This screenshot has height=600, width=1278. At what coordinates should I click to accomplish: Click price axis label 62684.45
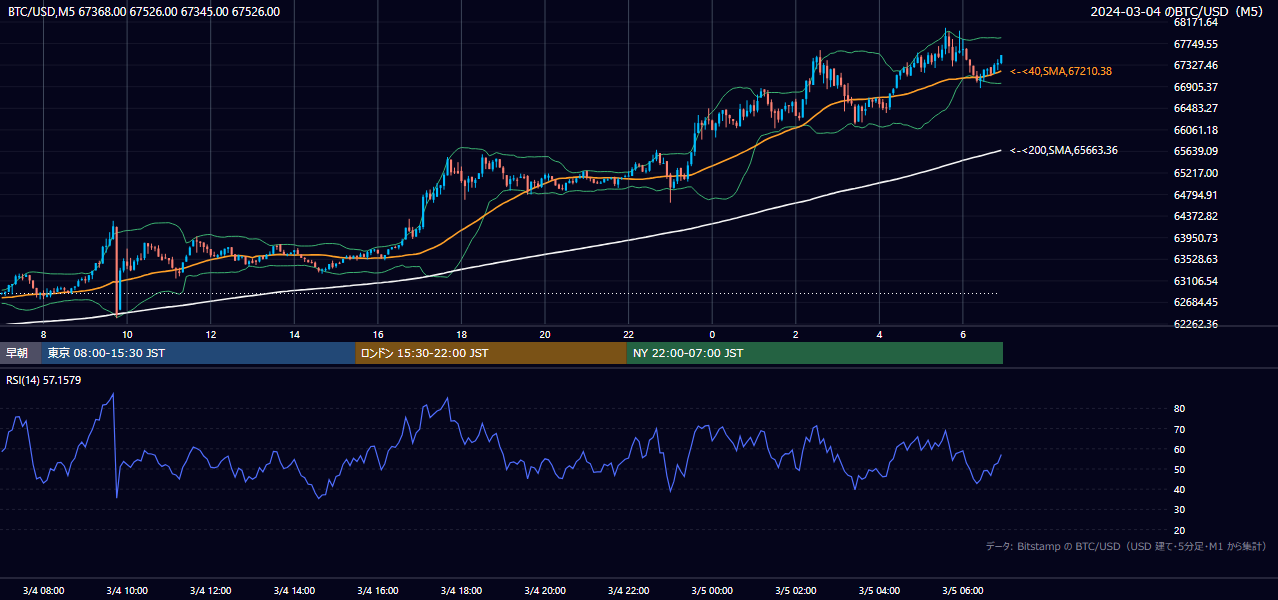coord(1195,302)
